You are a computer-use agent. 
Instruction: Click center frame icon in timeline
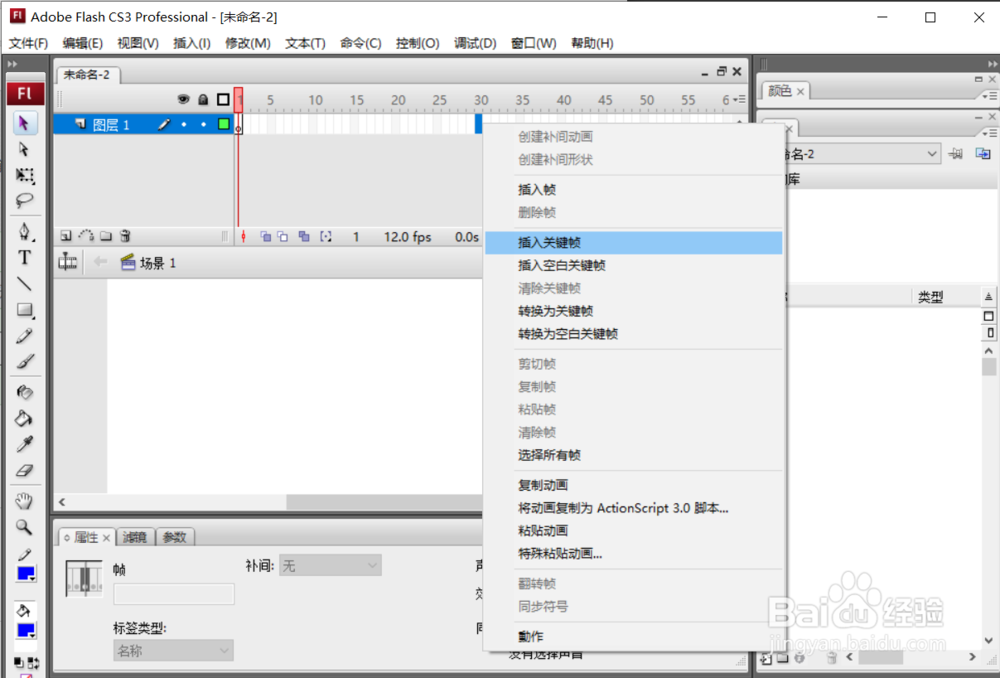pyautogui.click(x=243, y=237)
